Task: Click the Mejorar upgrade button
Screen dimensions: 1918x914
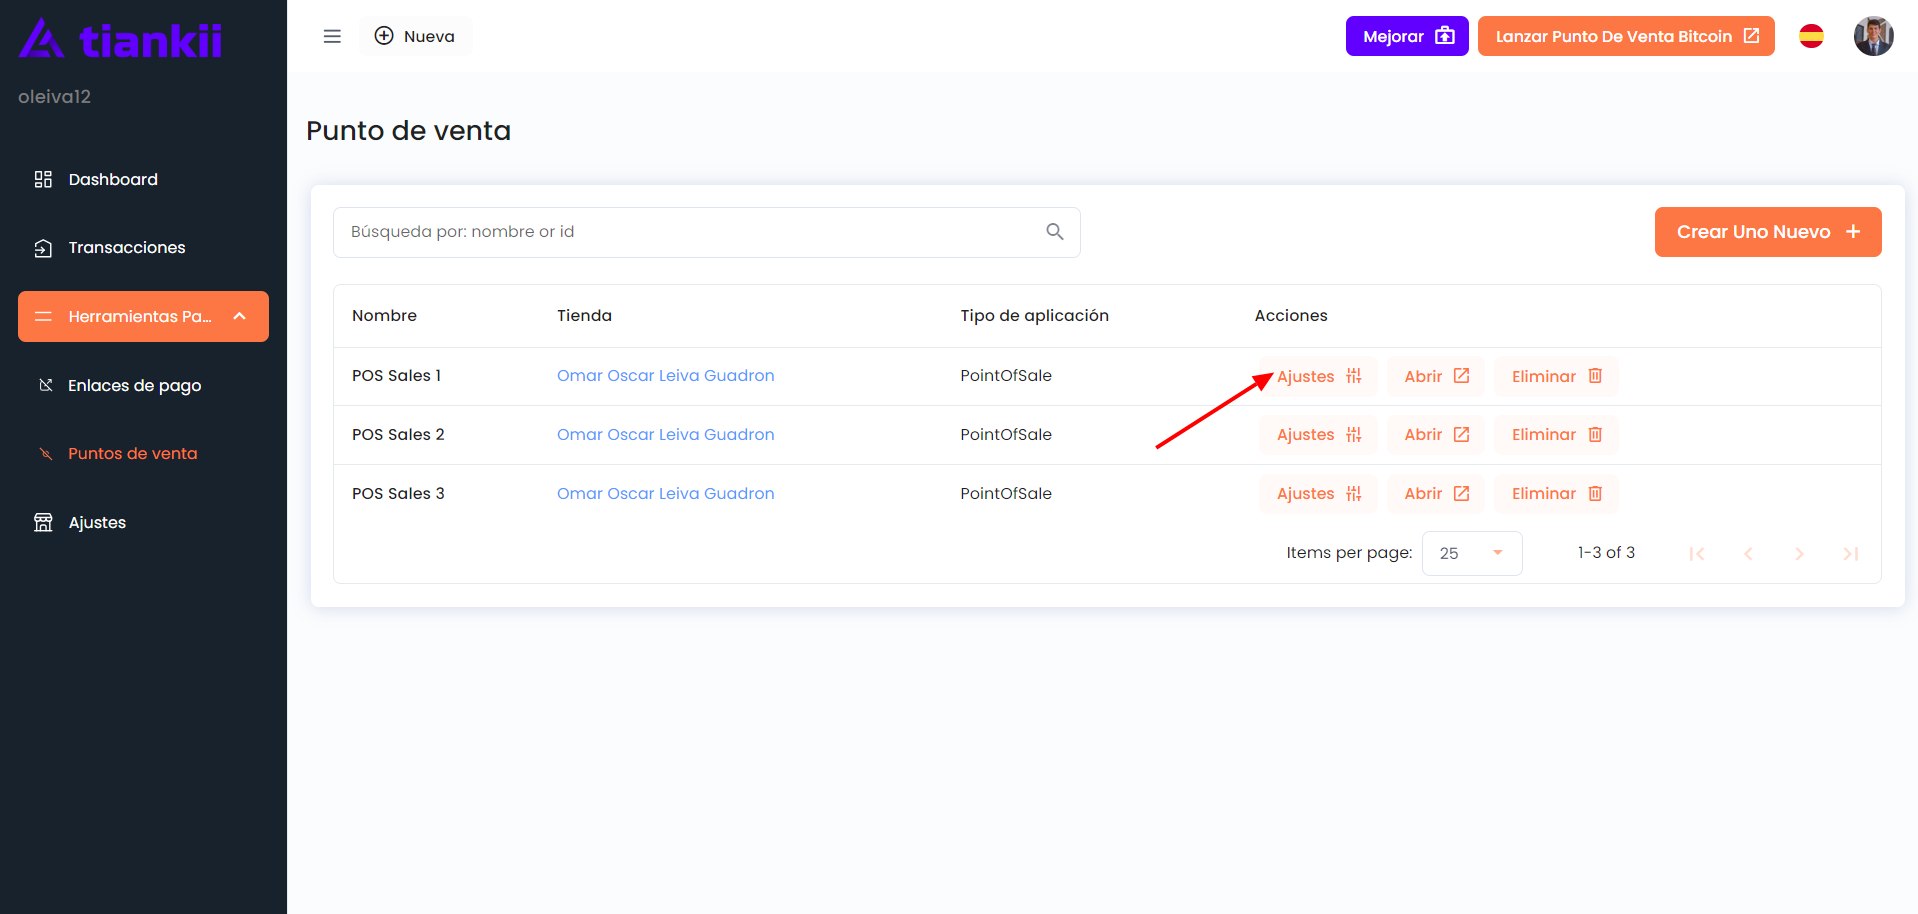Action: coord(1407,36)
